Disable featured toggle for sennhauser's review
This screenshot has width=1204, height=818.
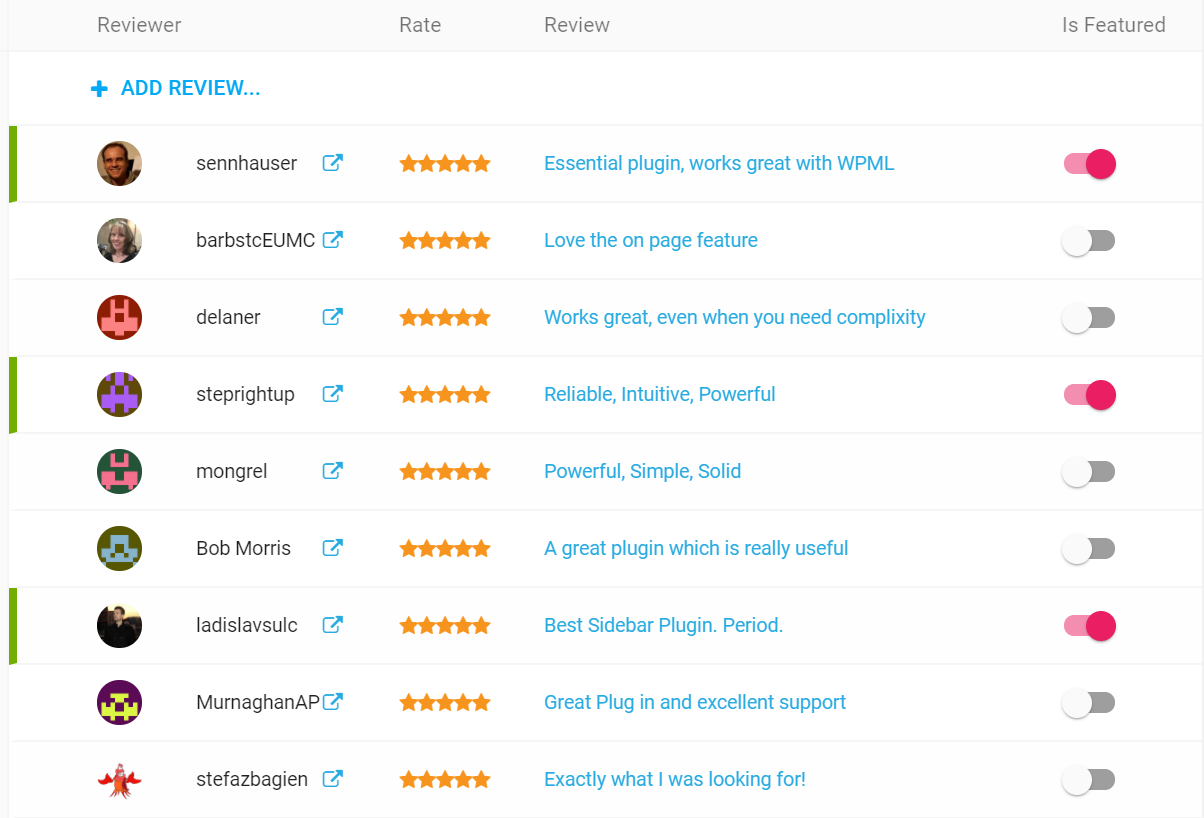(1089, 164)
